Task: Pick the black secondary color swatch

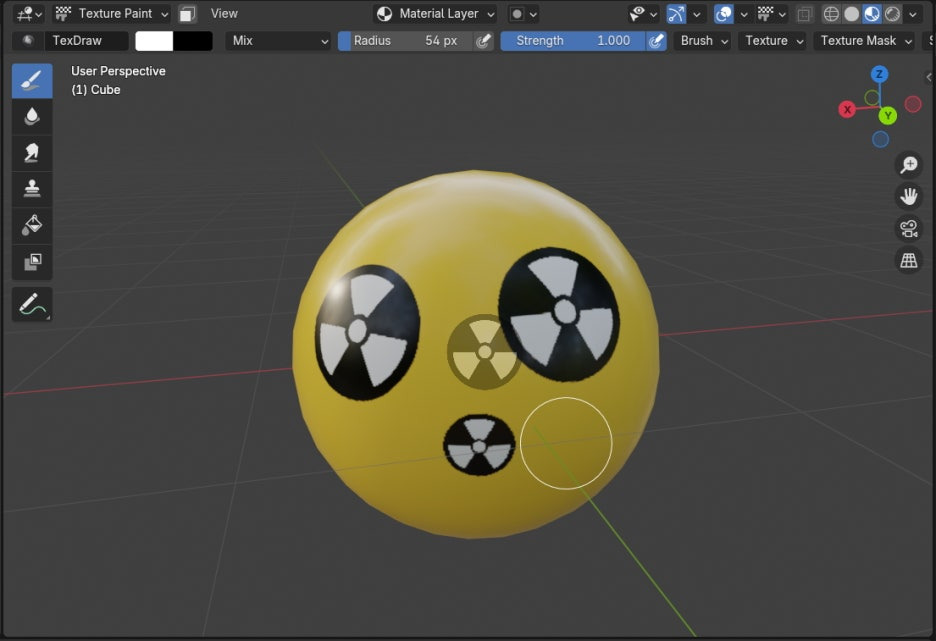Action: coord(193,41)
